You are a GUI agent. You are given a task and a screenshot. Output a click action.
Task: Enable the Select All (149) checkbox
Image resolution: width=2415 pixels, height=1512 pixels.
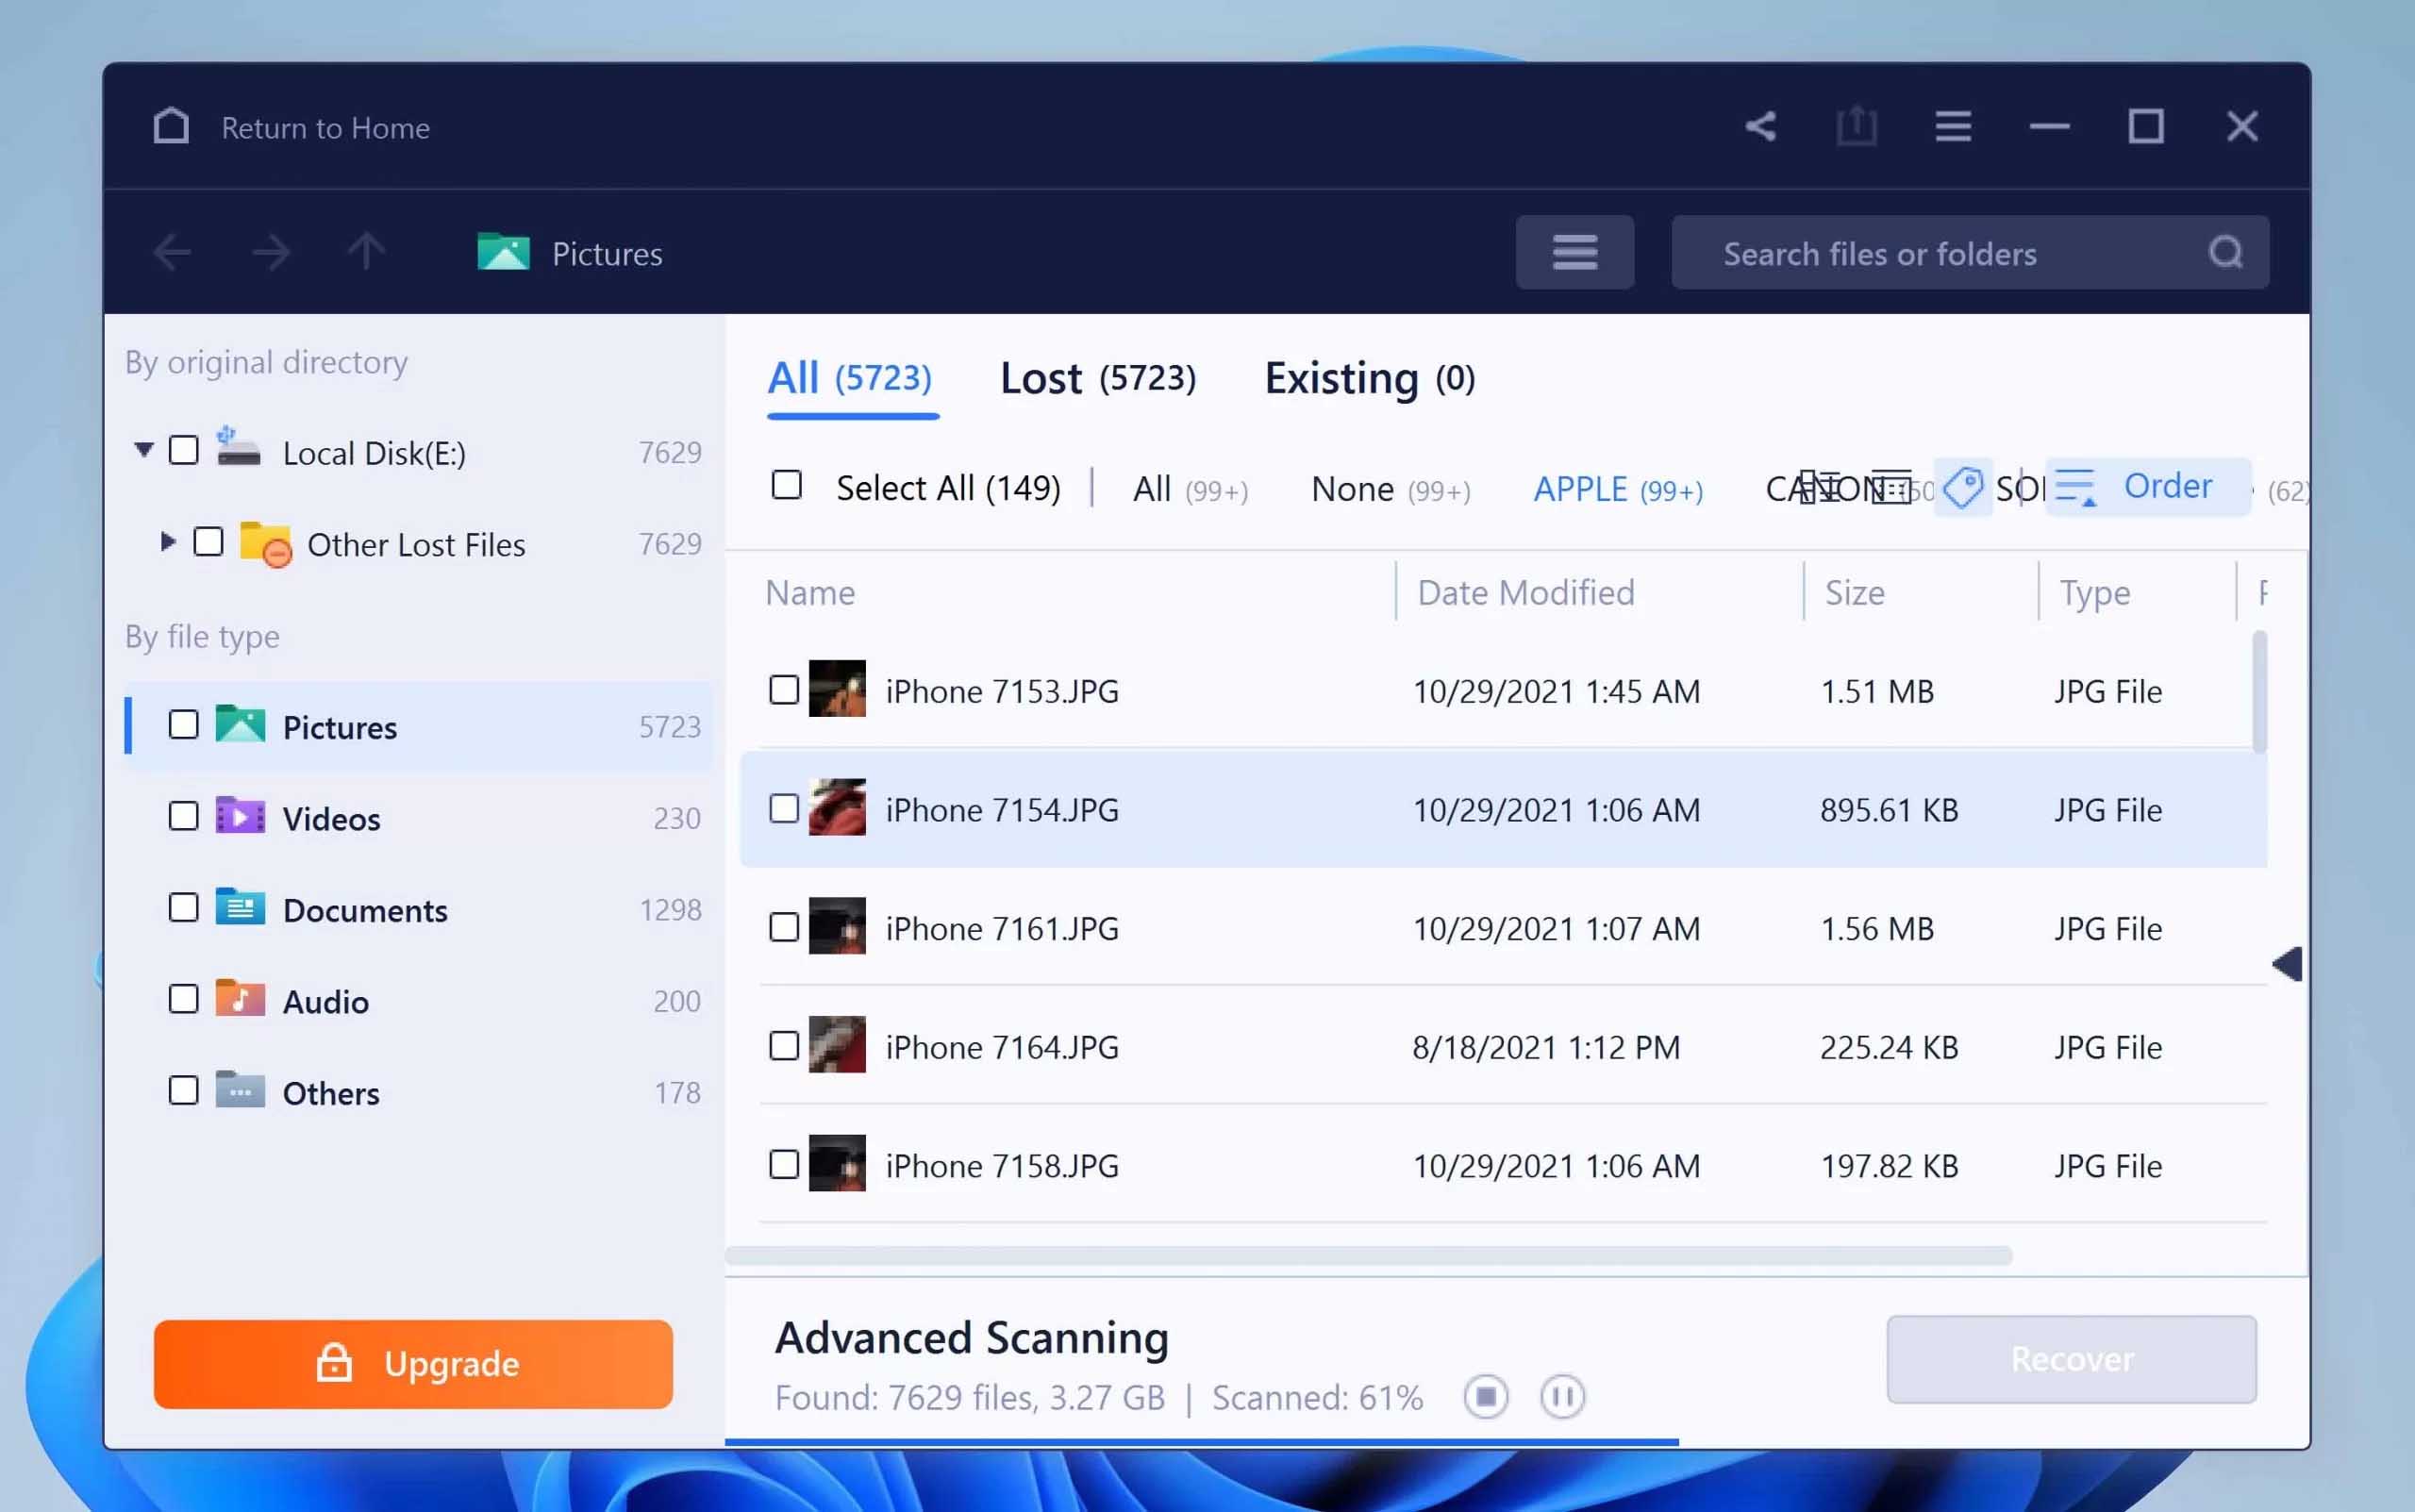tap(787, 486)
